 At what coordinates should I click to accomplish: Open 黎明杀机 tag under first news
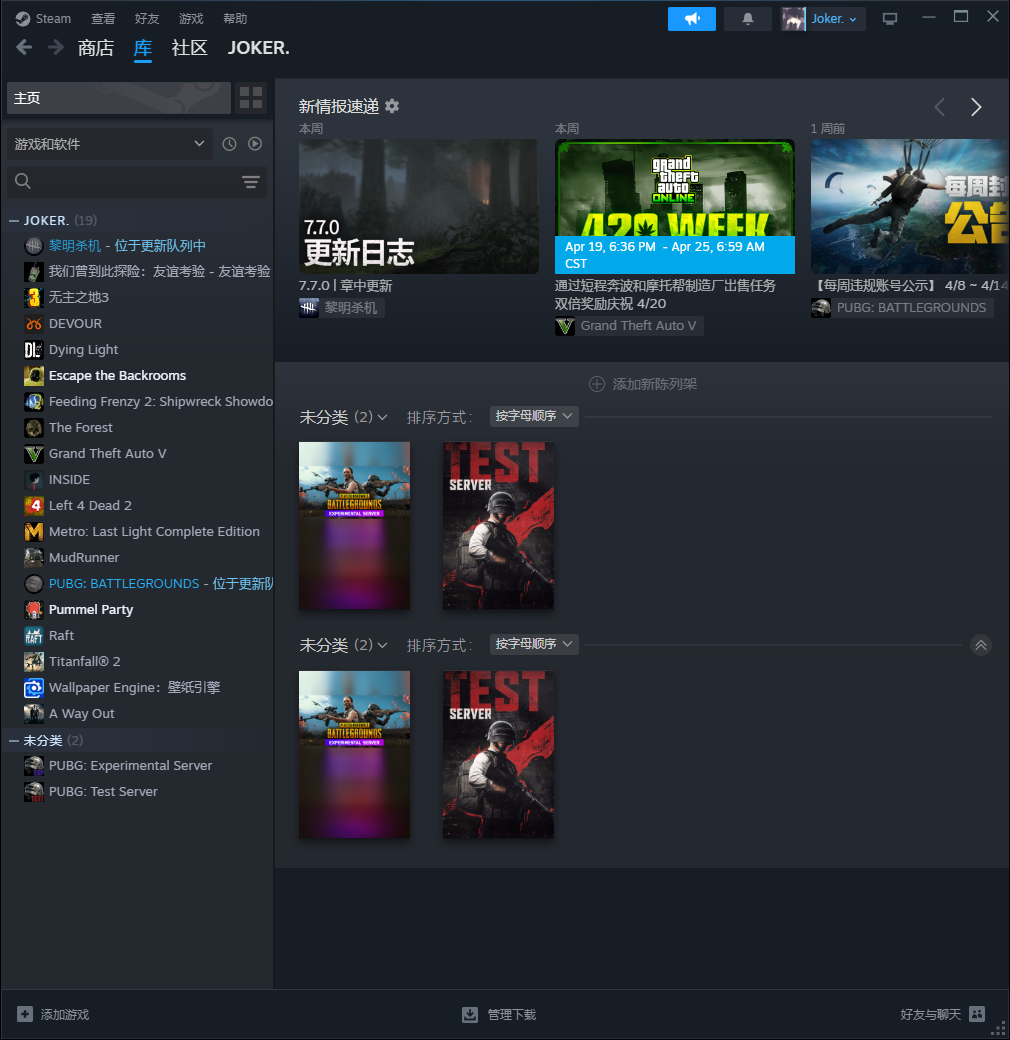pyautogui.click(x=342, y=308)
